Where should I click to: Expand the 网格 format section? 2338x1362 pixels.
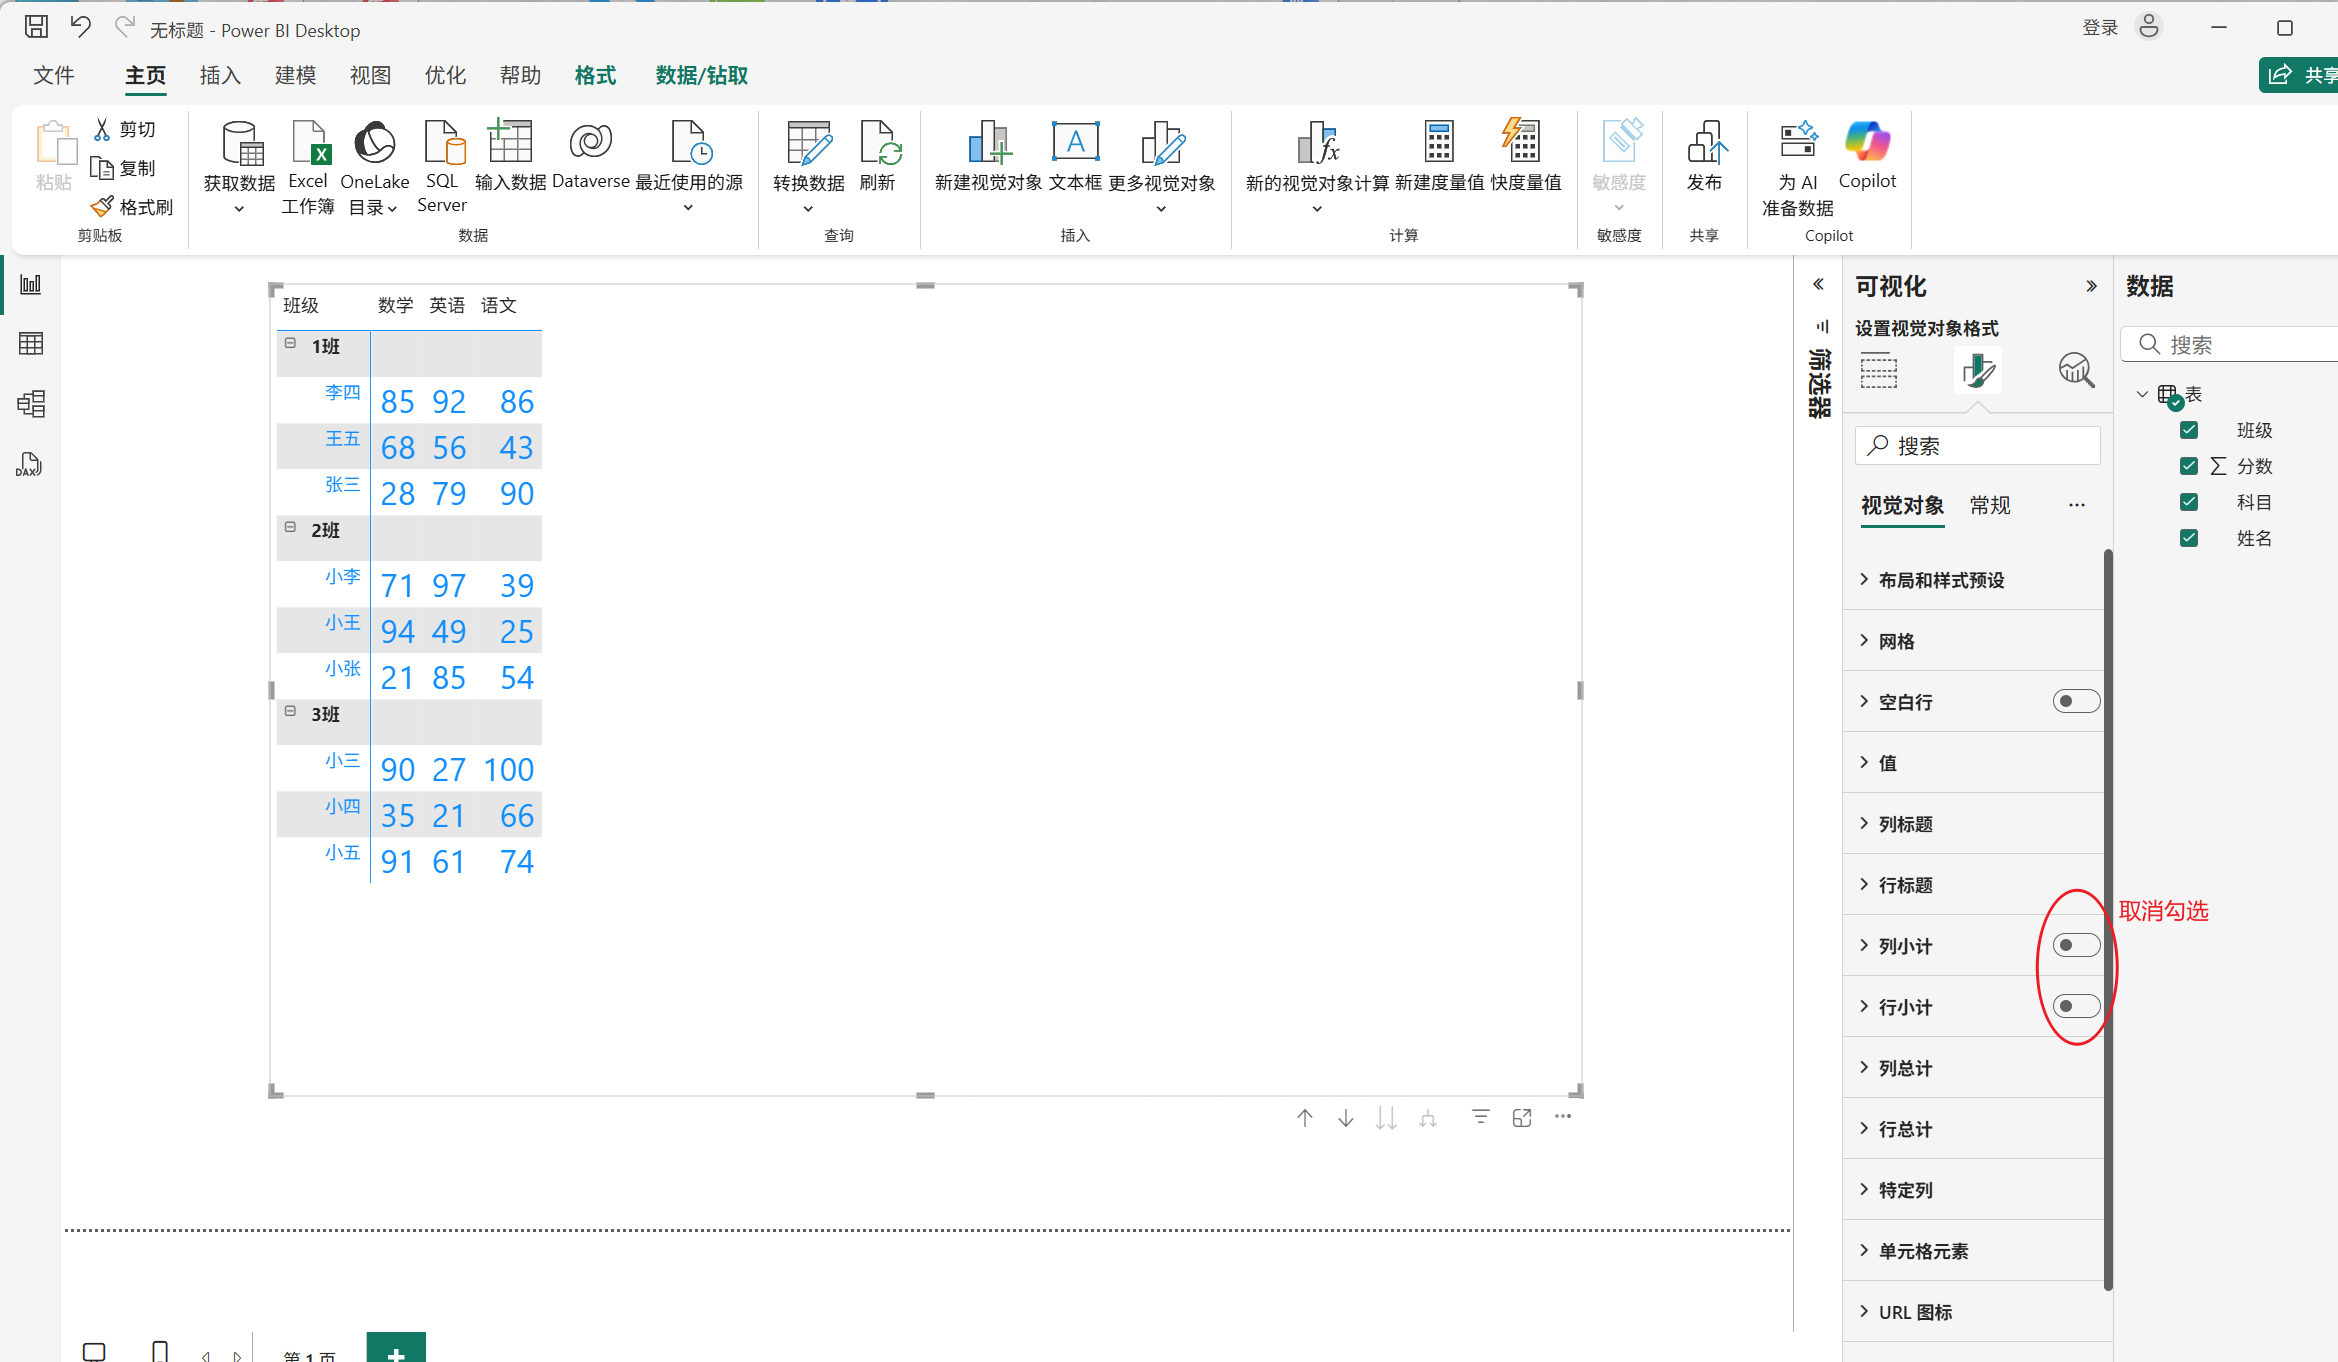pos(1896,641)
